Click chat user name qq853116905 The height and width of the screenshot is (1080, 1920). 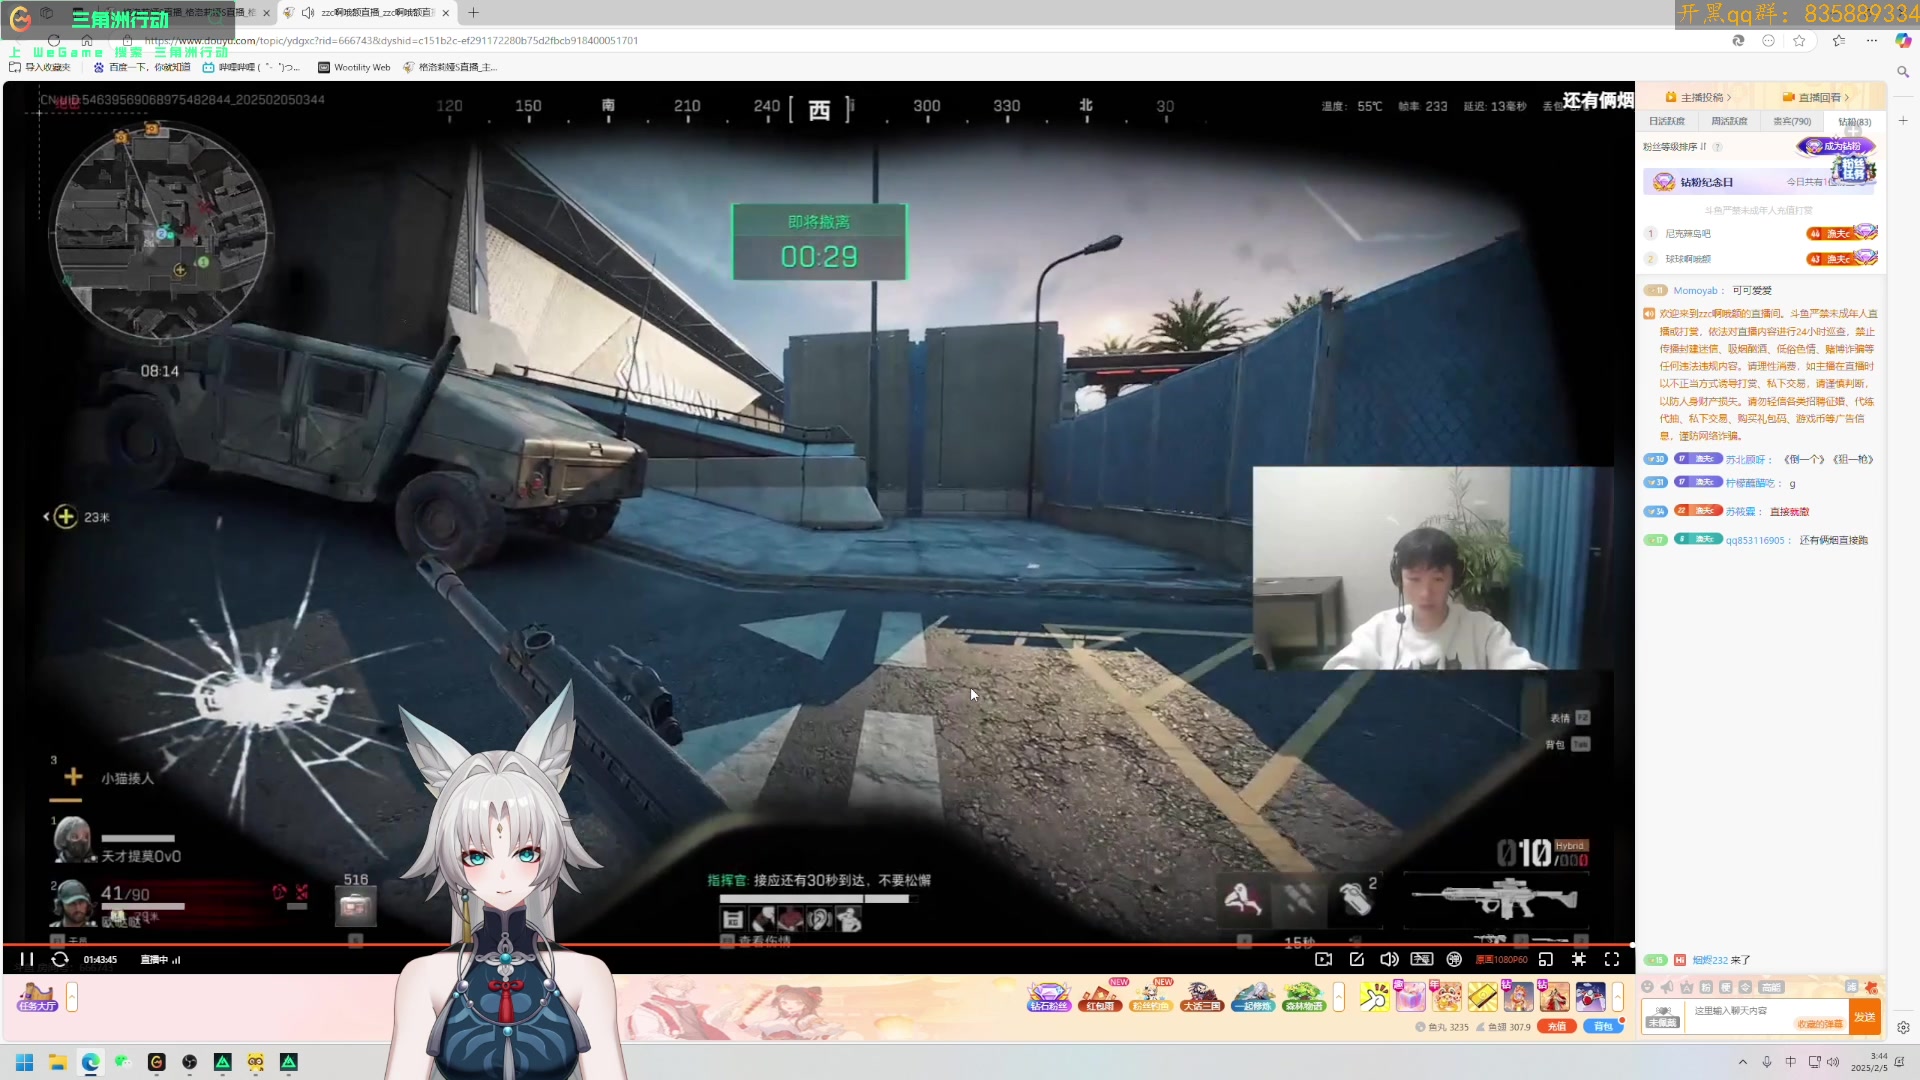click(1755, 540)
